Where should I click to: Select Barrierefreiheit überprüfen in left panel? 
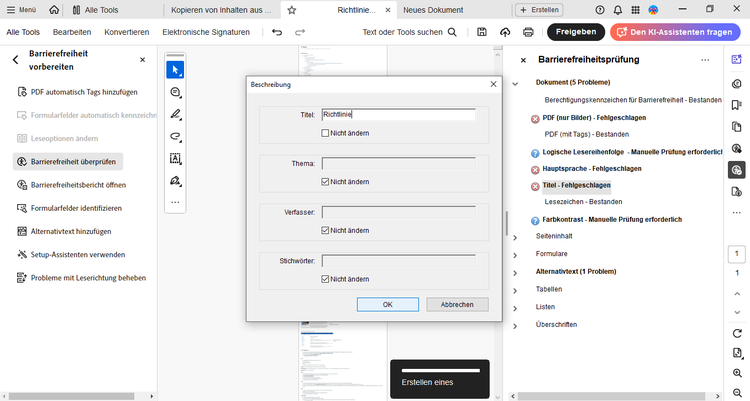[x=68, y=162]
